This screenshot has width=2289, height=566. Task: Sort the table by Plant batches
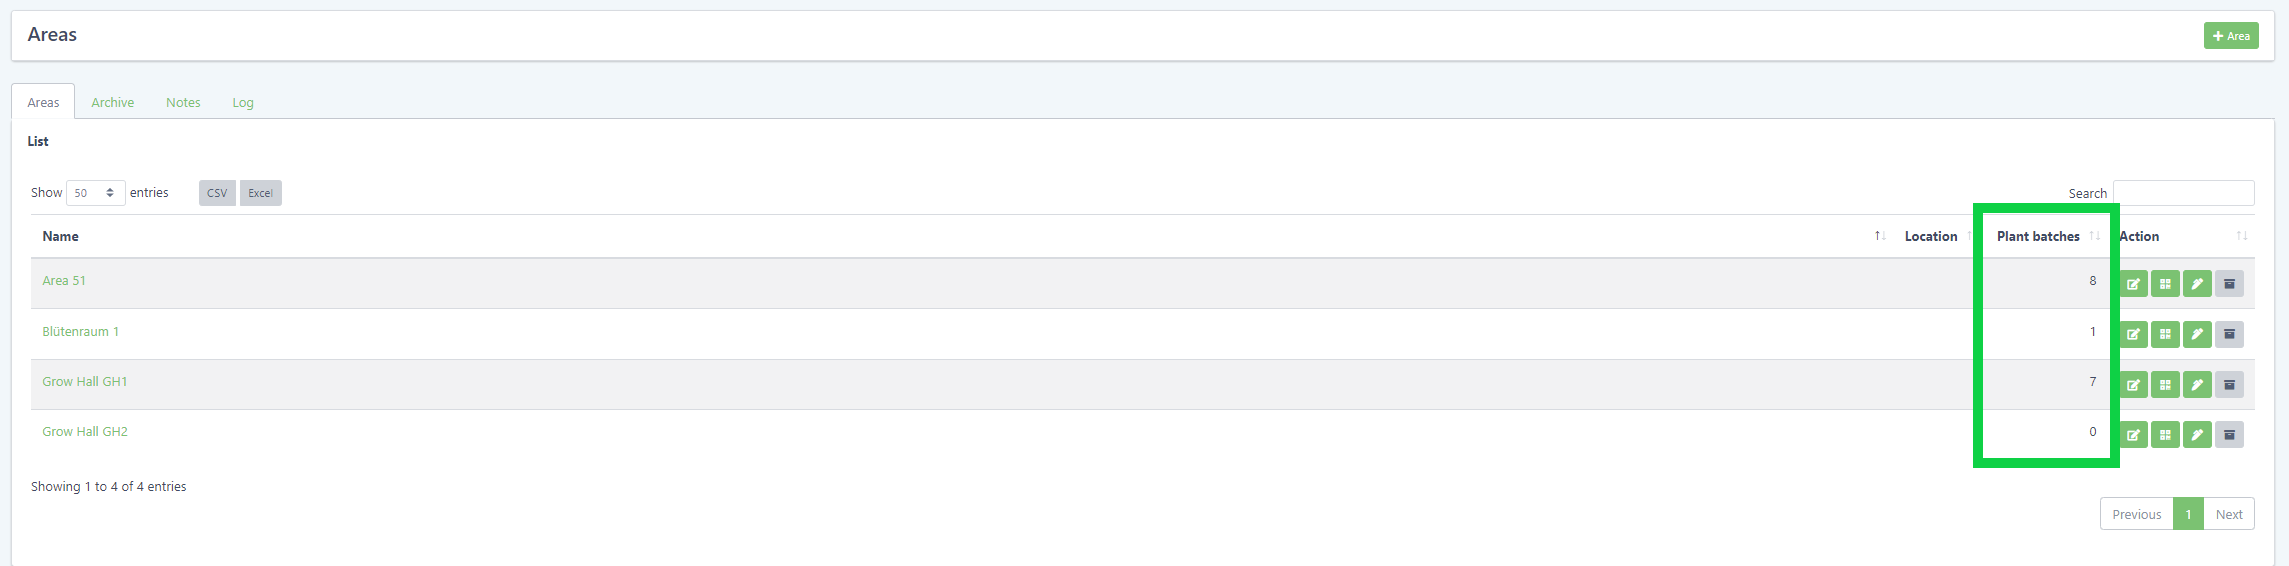[2038, 237]
